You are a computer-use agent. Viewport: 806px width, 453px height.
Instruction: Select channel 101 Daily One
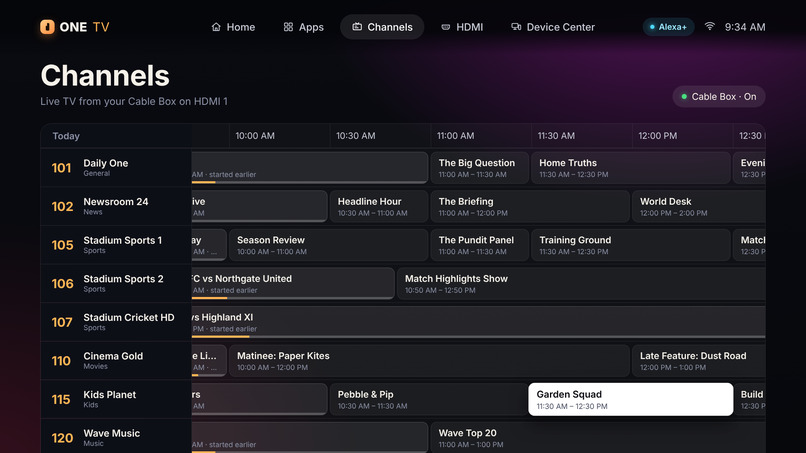(116, 168)
